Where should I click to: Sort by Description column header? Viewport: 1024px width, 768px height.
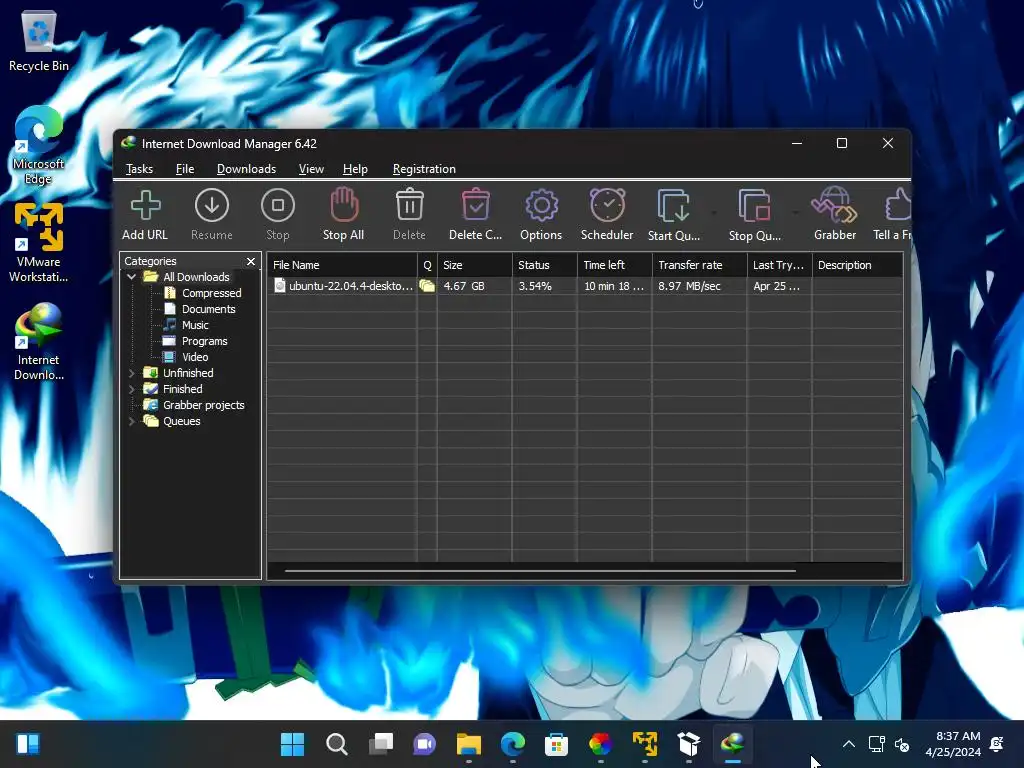pos(857,265)
